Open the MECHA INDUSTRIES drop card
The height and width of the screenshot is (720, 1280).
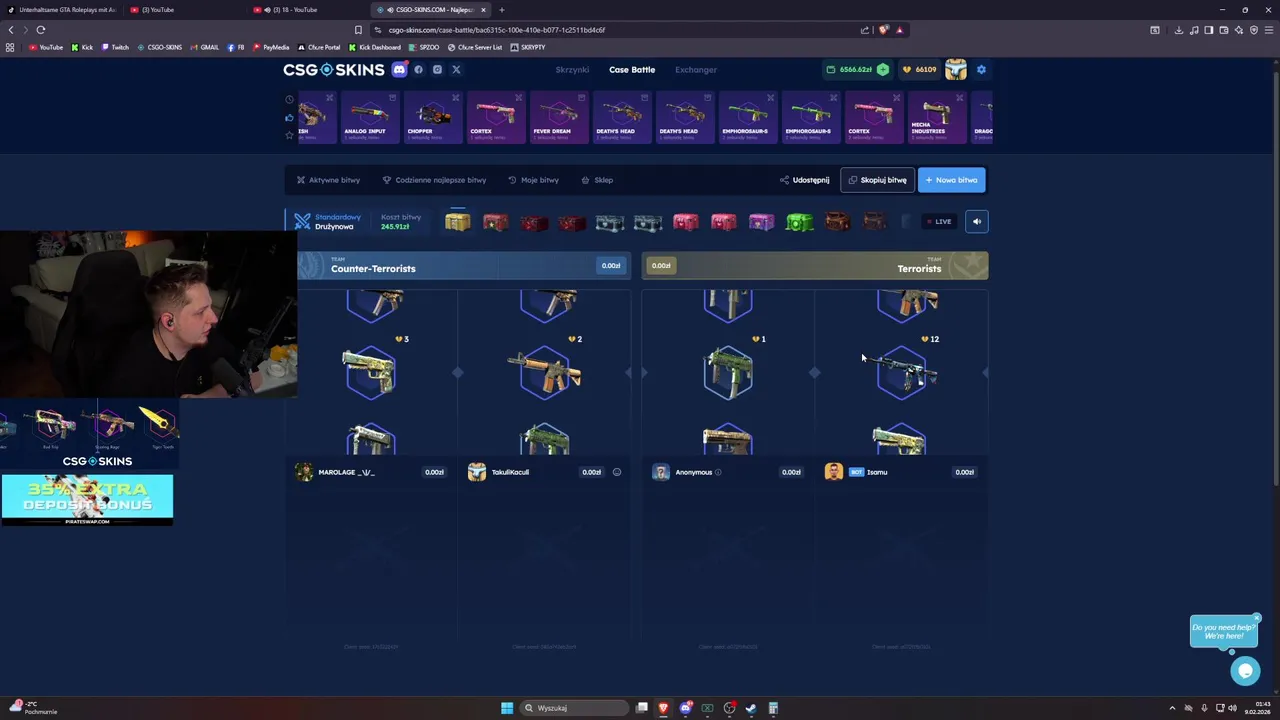point(935,117)
